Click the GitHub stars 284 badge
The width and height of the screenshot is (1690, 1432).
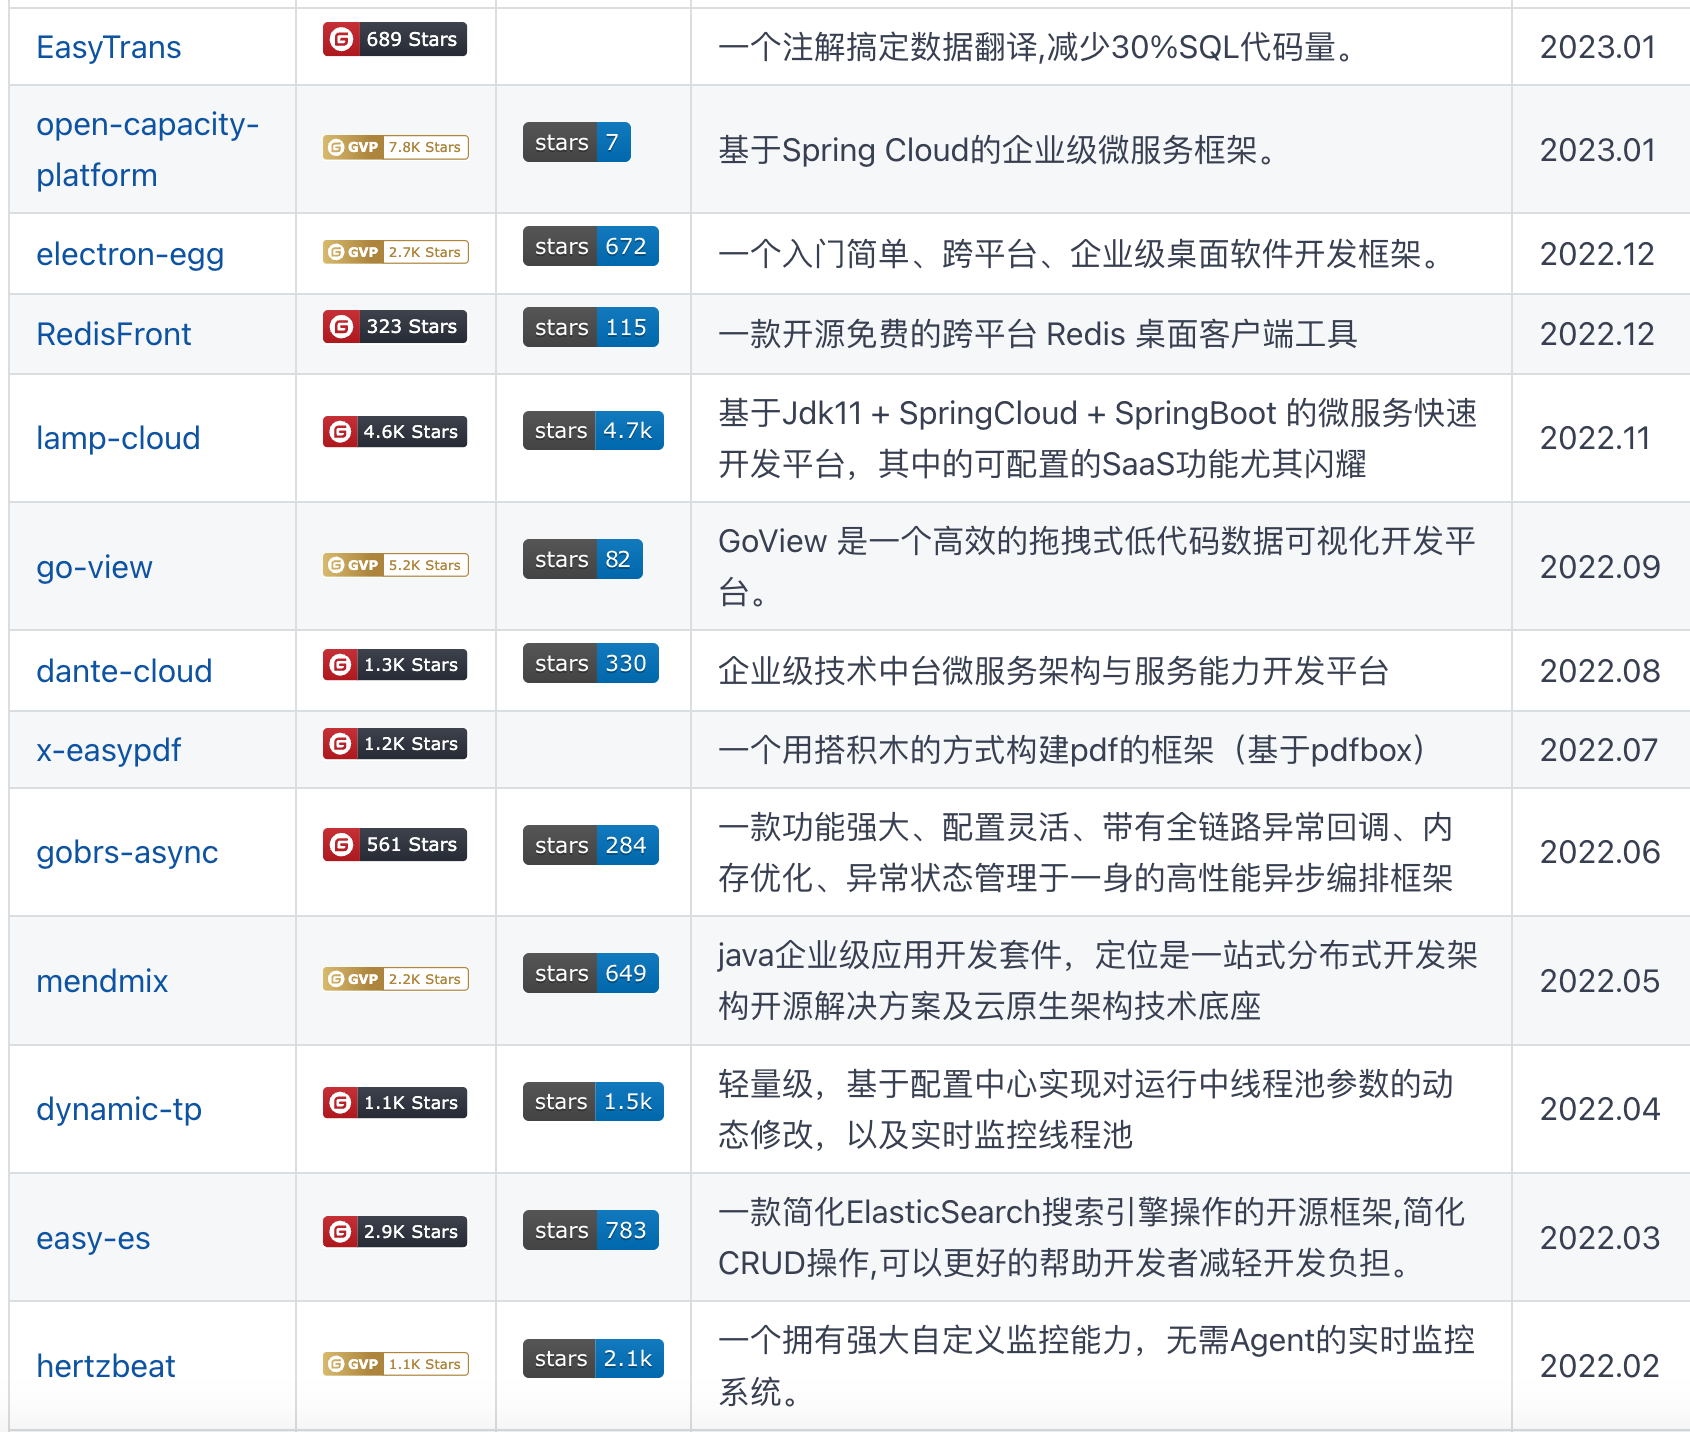(x=591, y=845)
